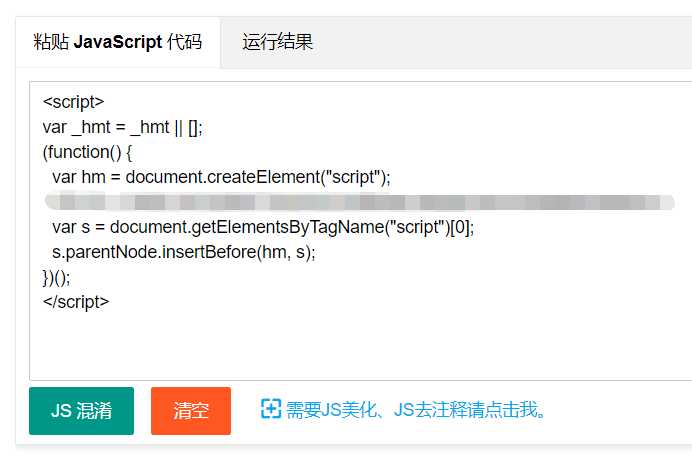Click on the })(); closing line
This screenshot has width=692, height=454.
(57, 277)
